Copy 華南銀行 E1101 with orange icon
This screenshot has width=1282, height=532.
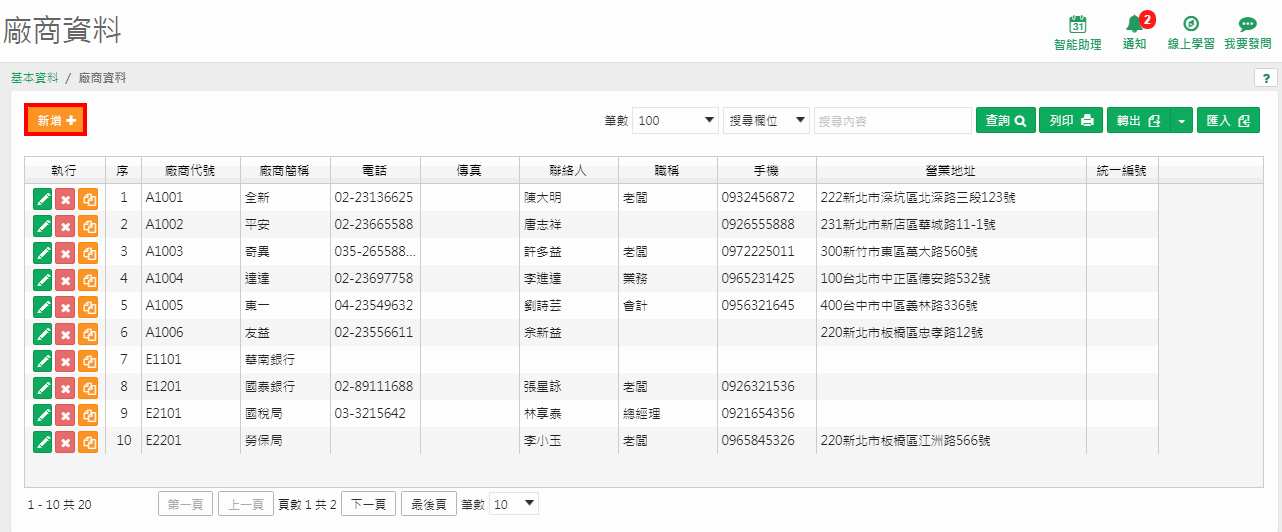tap(88, 360)
